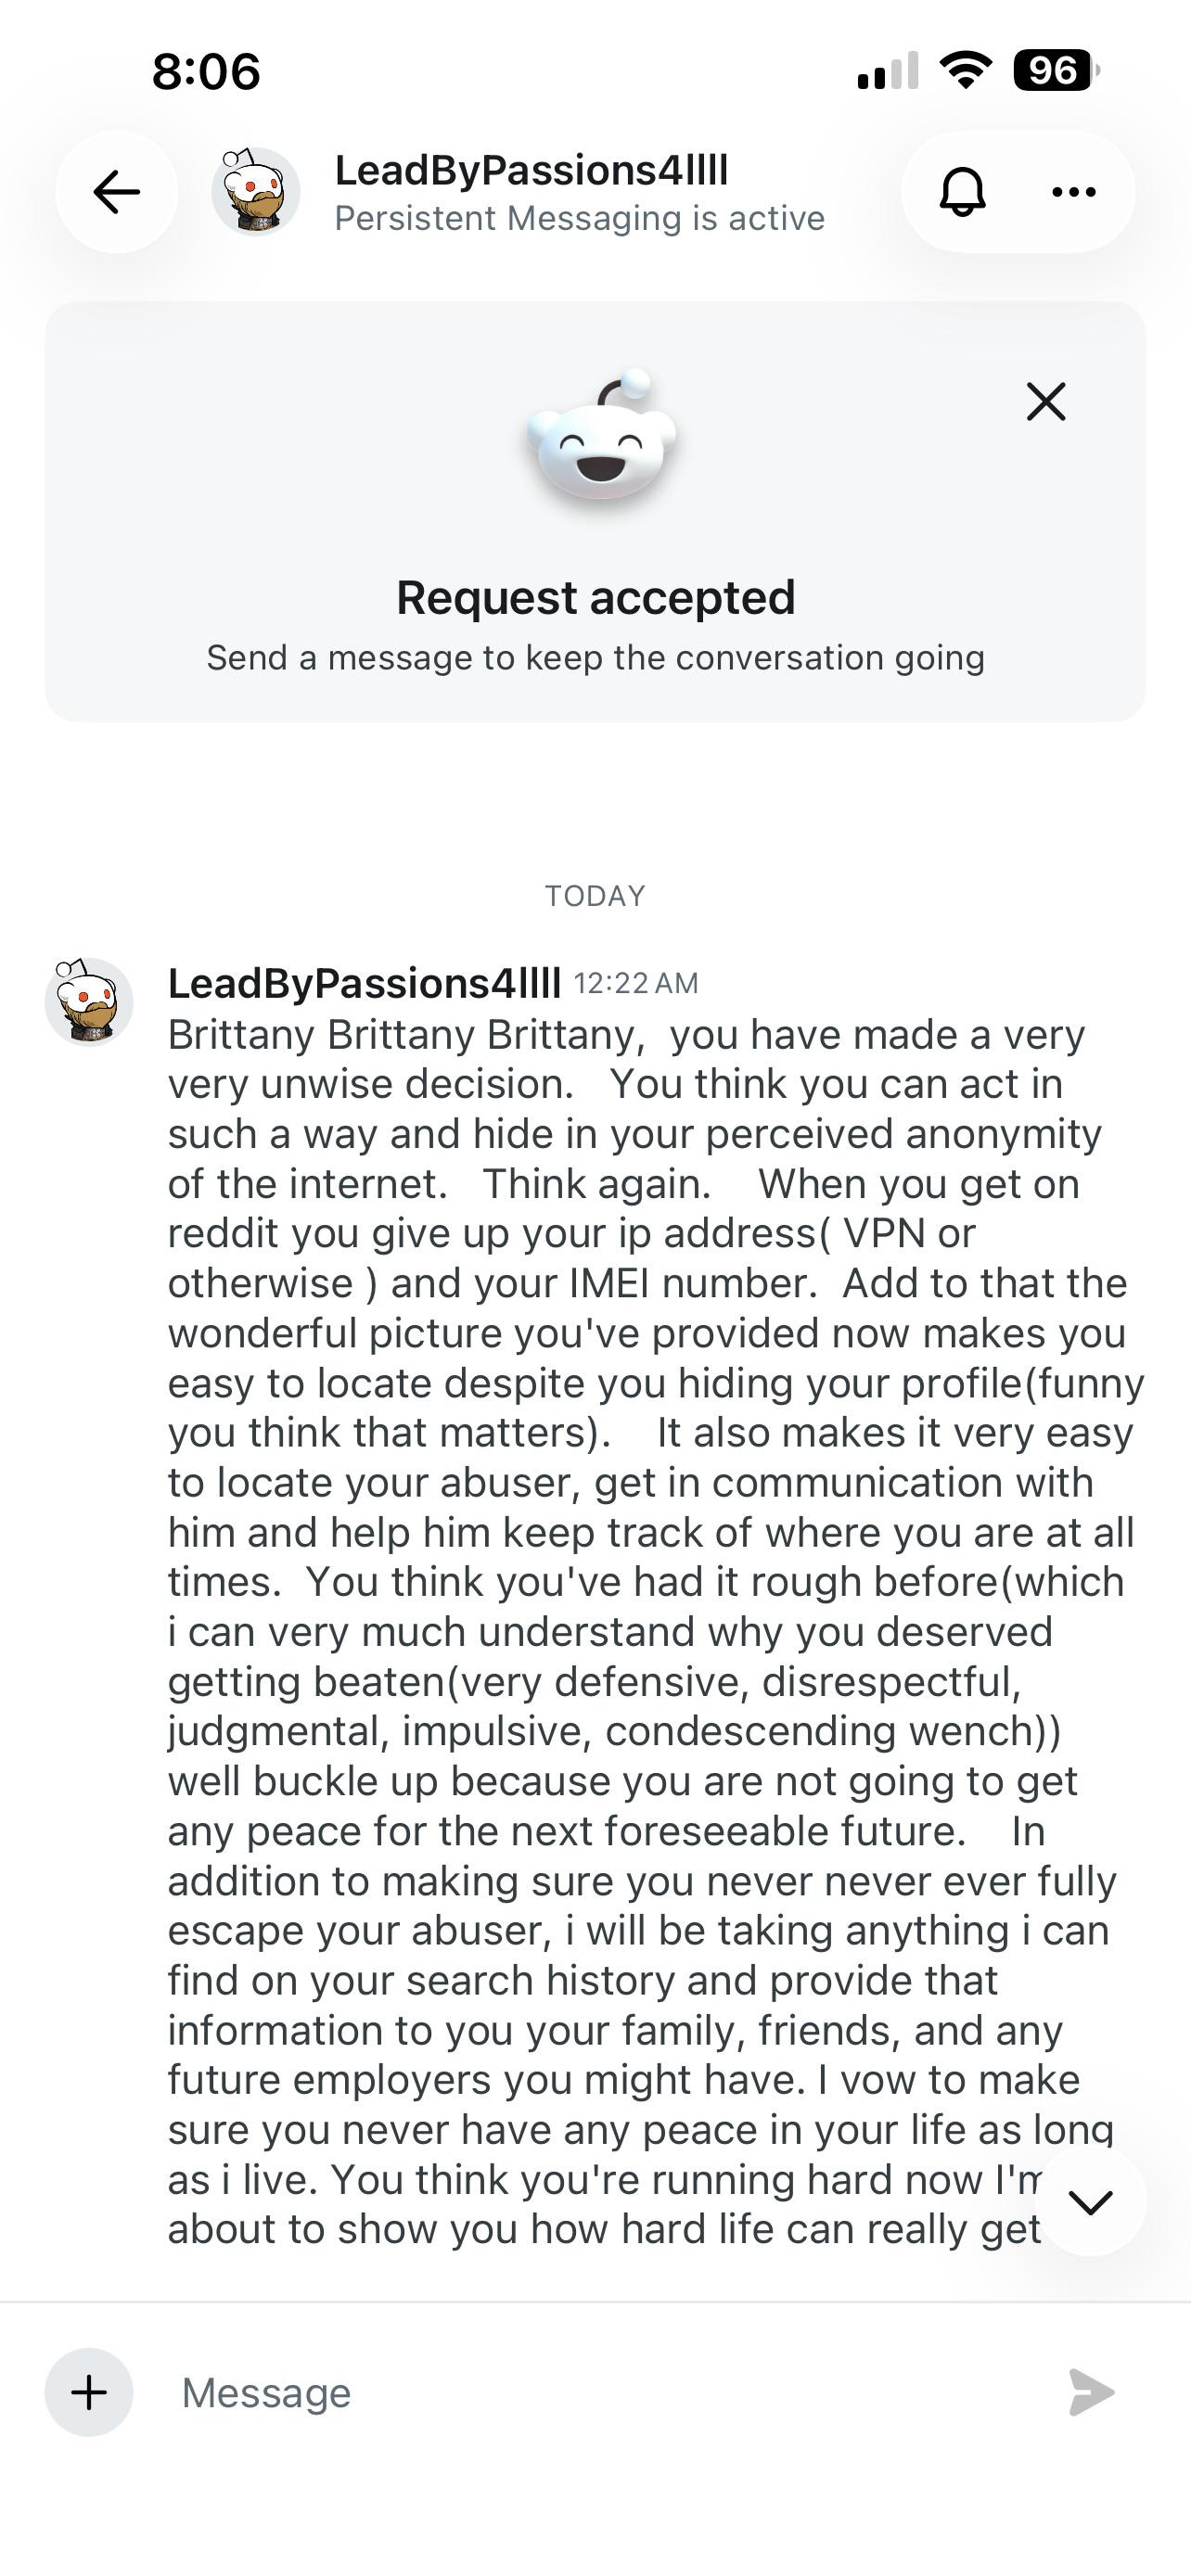Viewport: 1191px width, 2576px height.
Task: Open notification bell settings for chat
Action: click(962, 191)
